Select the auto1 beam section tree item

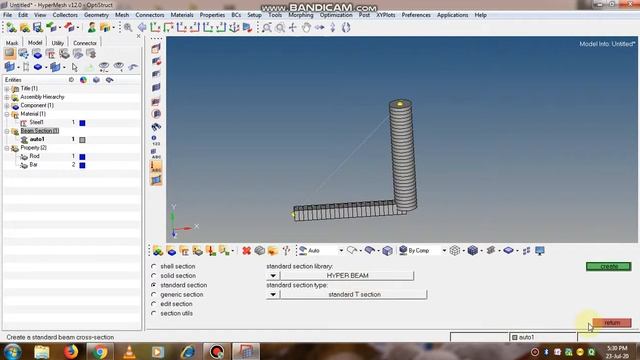click(37, 139)
